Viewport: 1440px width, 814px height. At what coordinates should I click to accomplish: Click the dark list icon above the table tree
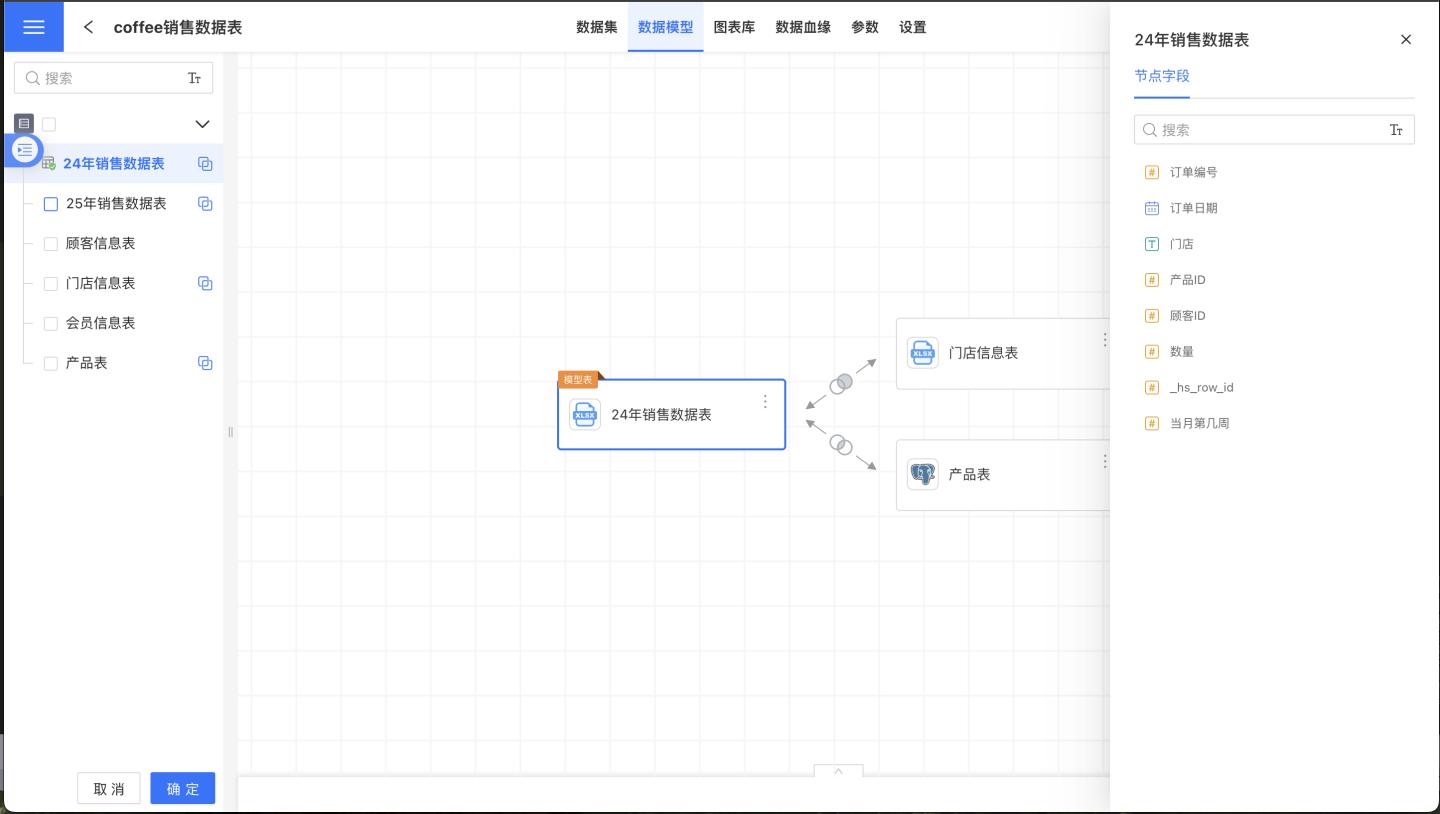point(25,123)
